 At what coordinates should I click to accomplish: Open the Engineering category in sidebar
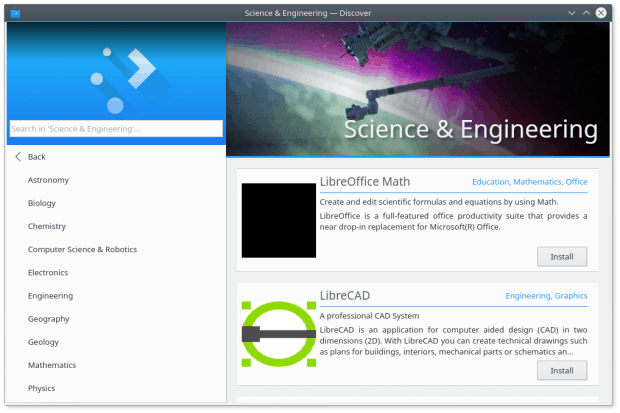(x=50, y=296)
